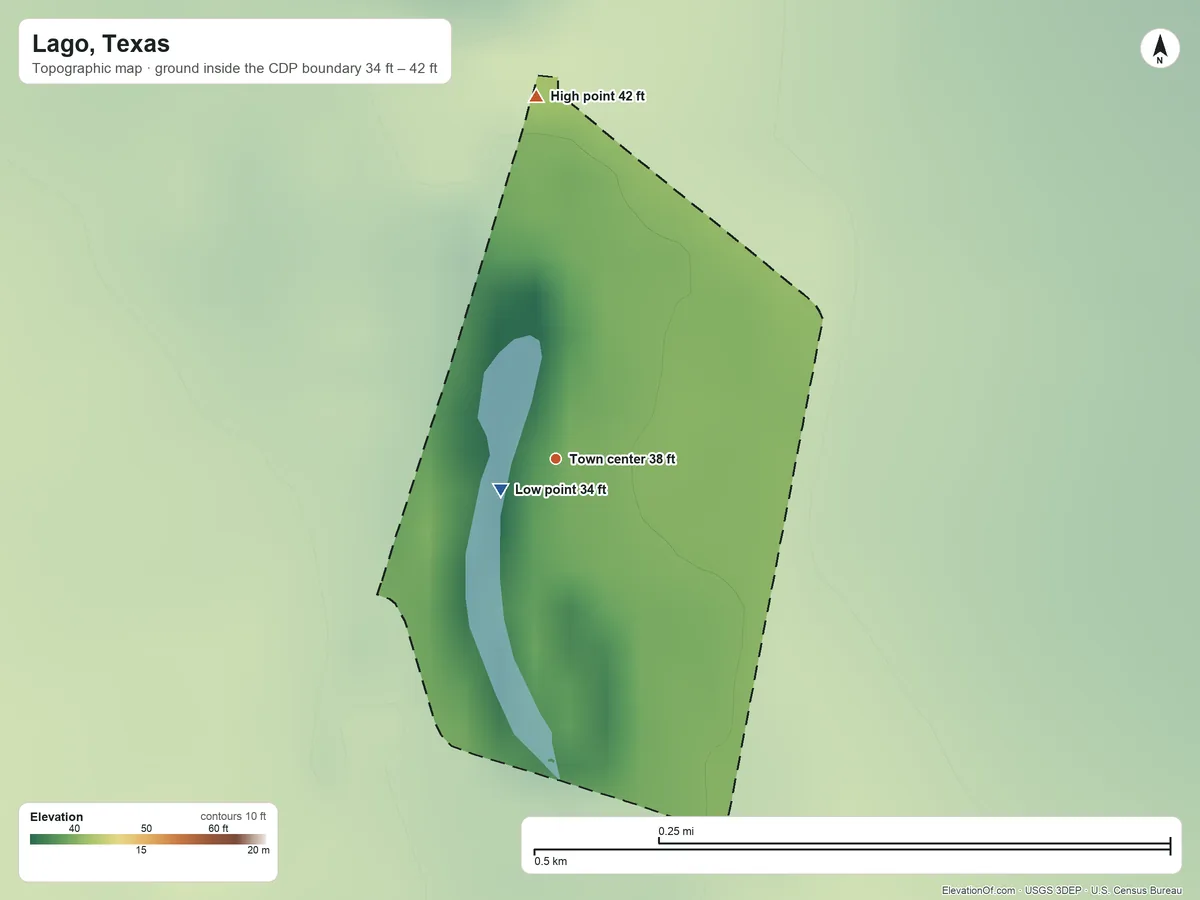Image resolution: width=1200 pixels, height=900 pixels.
Task: Click the red town center dot marker
Action: (x=556, y=459)
